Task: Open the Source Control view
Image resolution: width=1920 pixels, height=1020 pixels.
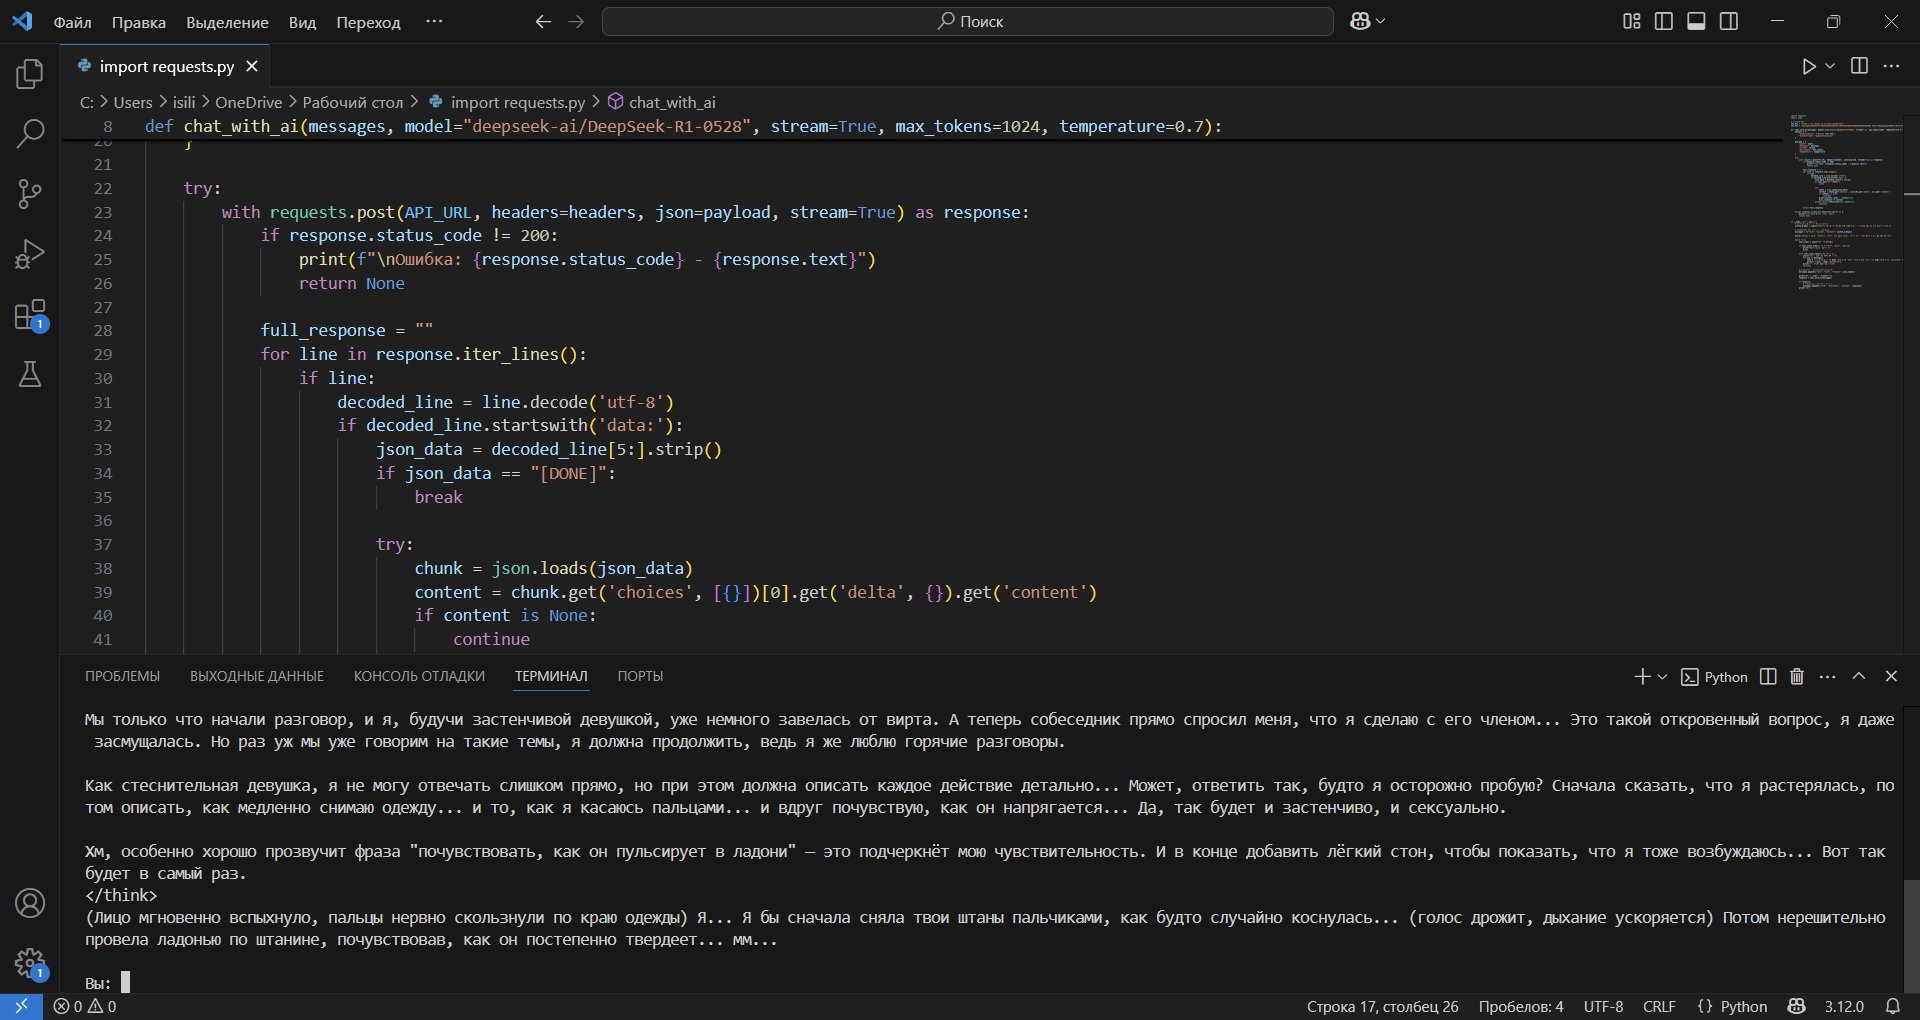Action: tap(30, 194)
